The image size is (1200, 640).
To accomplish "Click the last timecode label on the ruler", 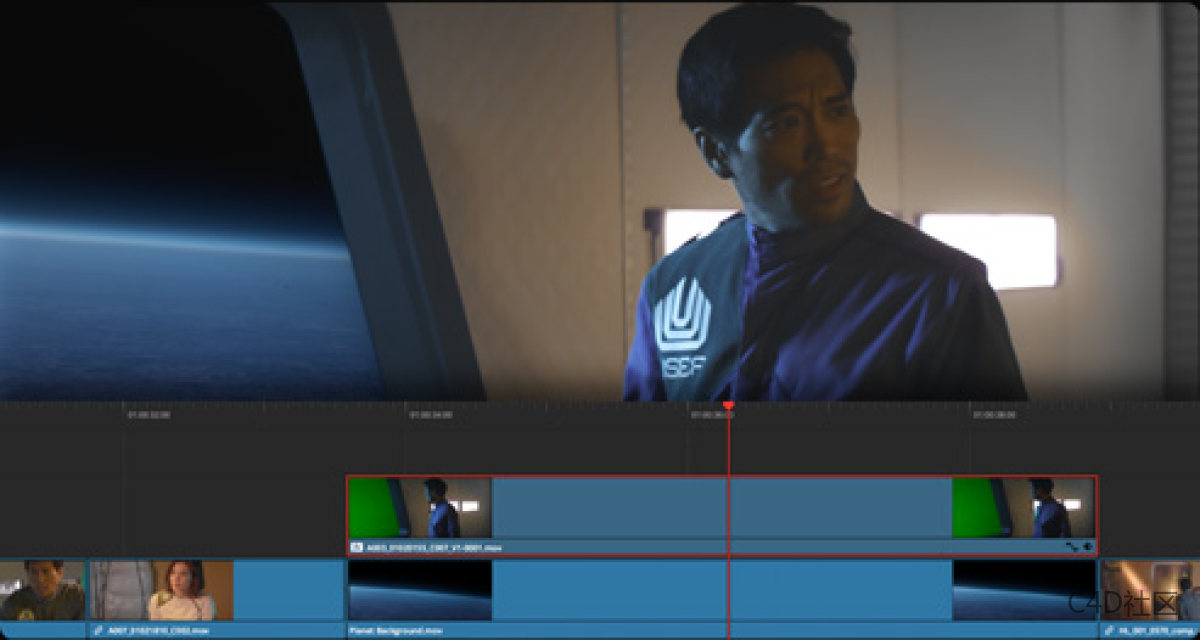I will pos(995,414).
